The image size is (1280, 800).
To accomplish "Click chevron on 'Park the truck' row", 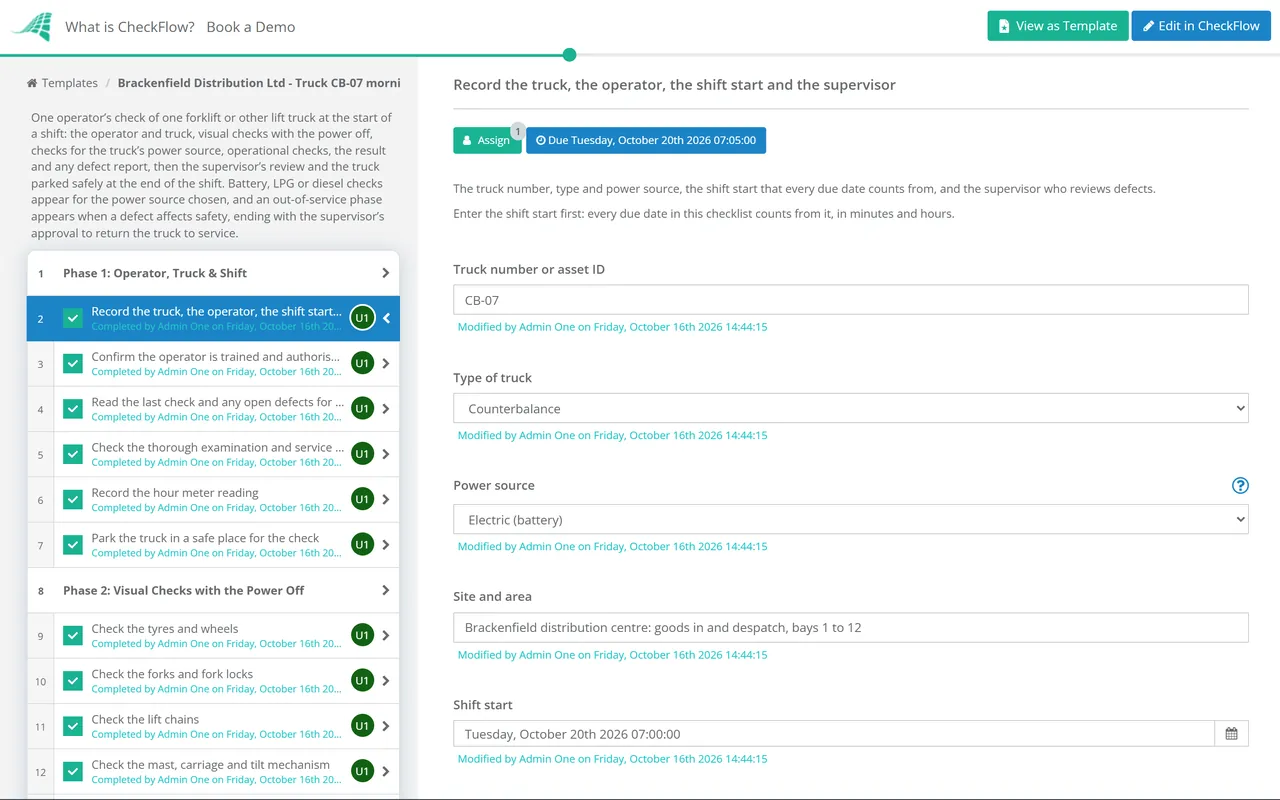I will [x=386, y=545].
